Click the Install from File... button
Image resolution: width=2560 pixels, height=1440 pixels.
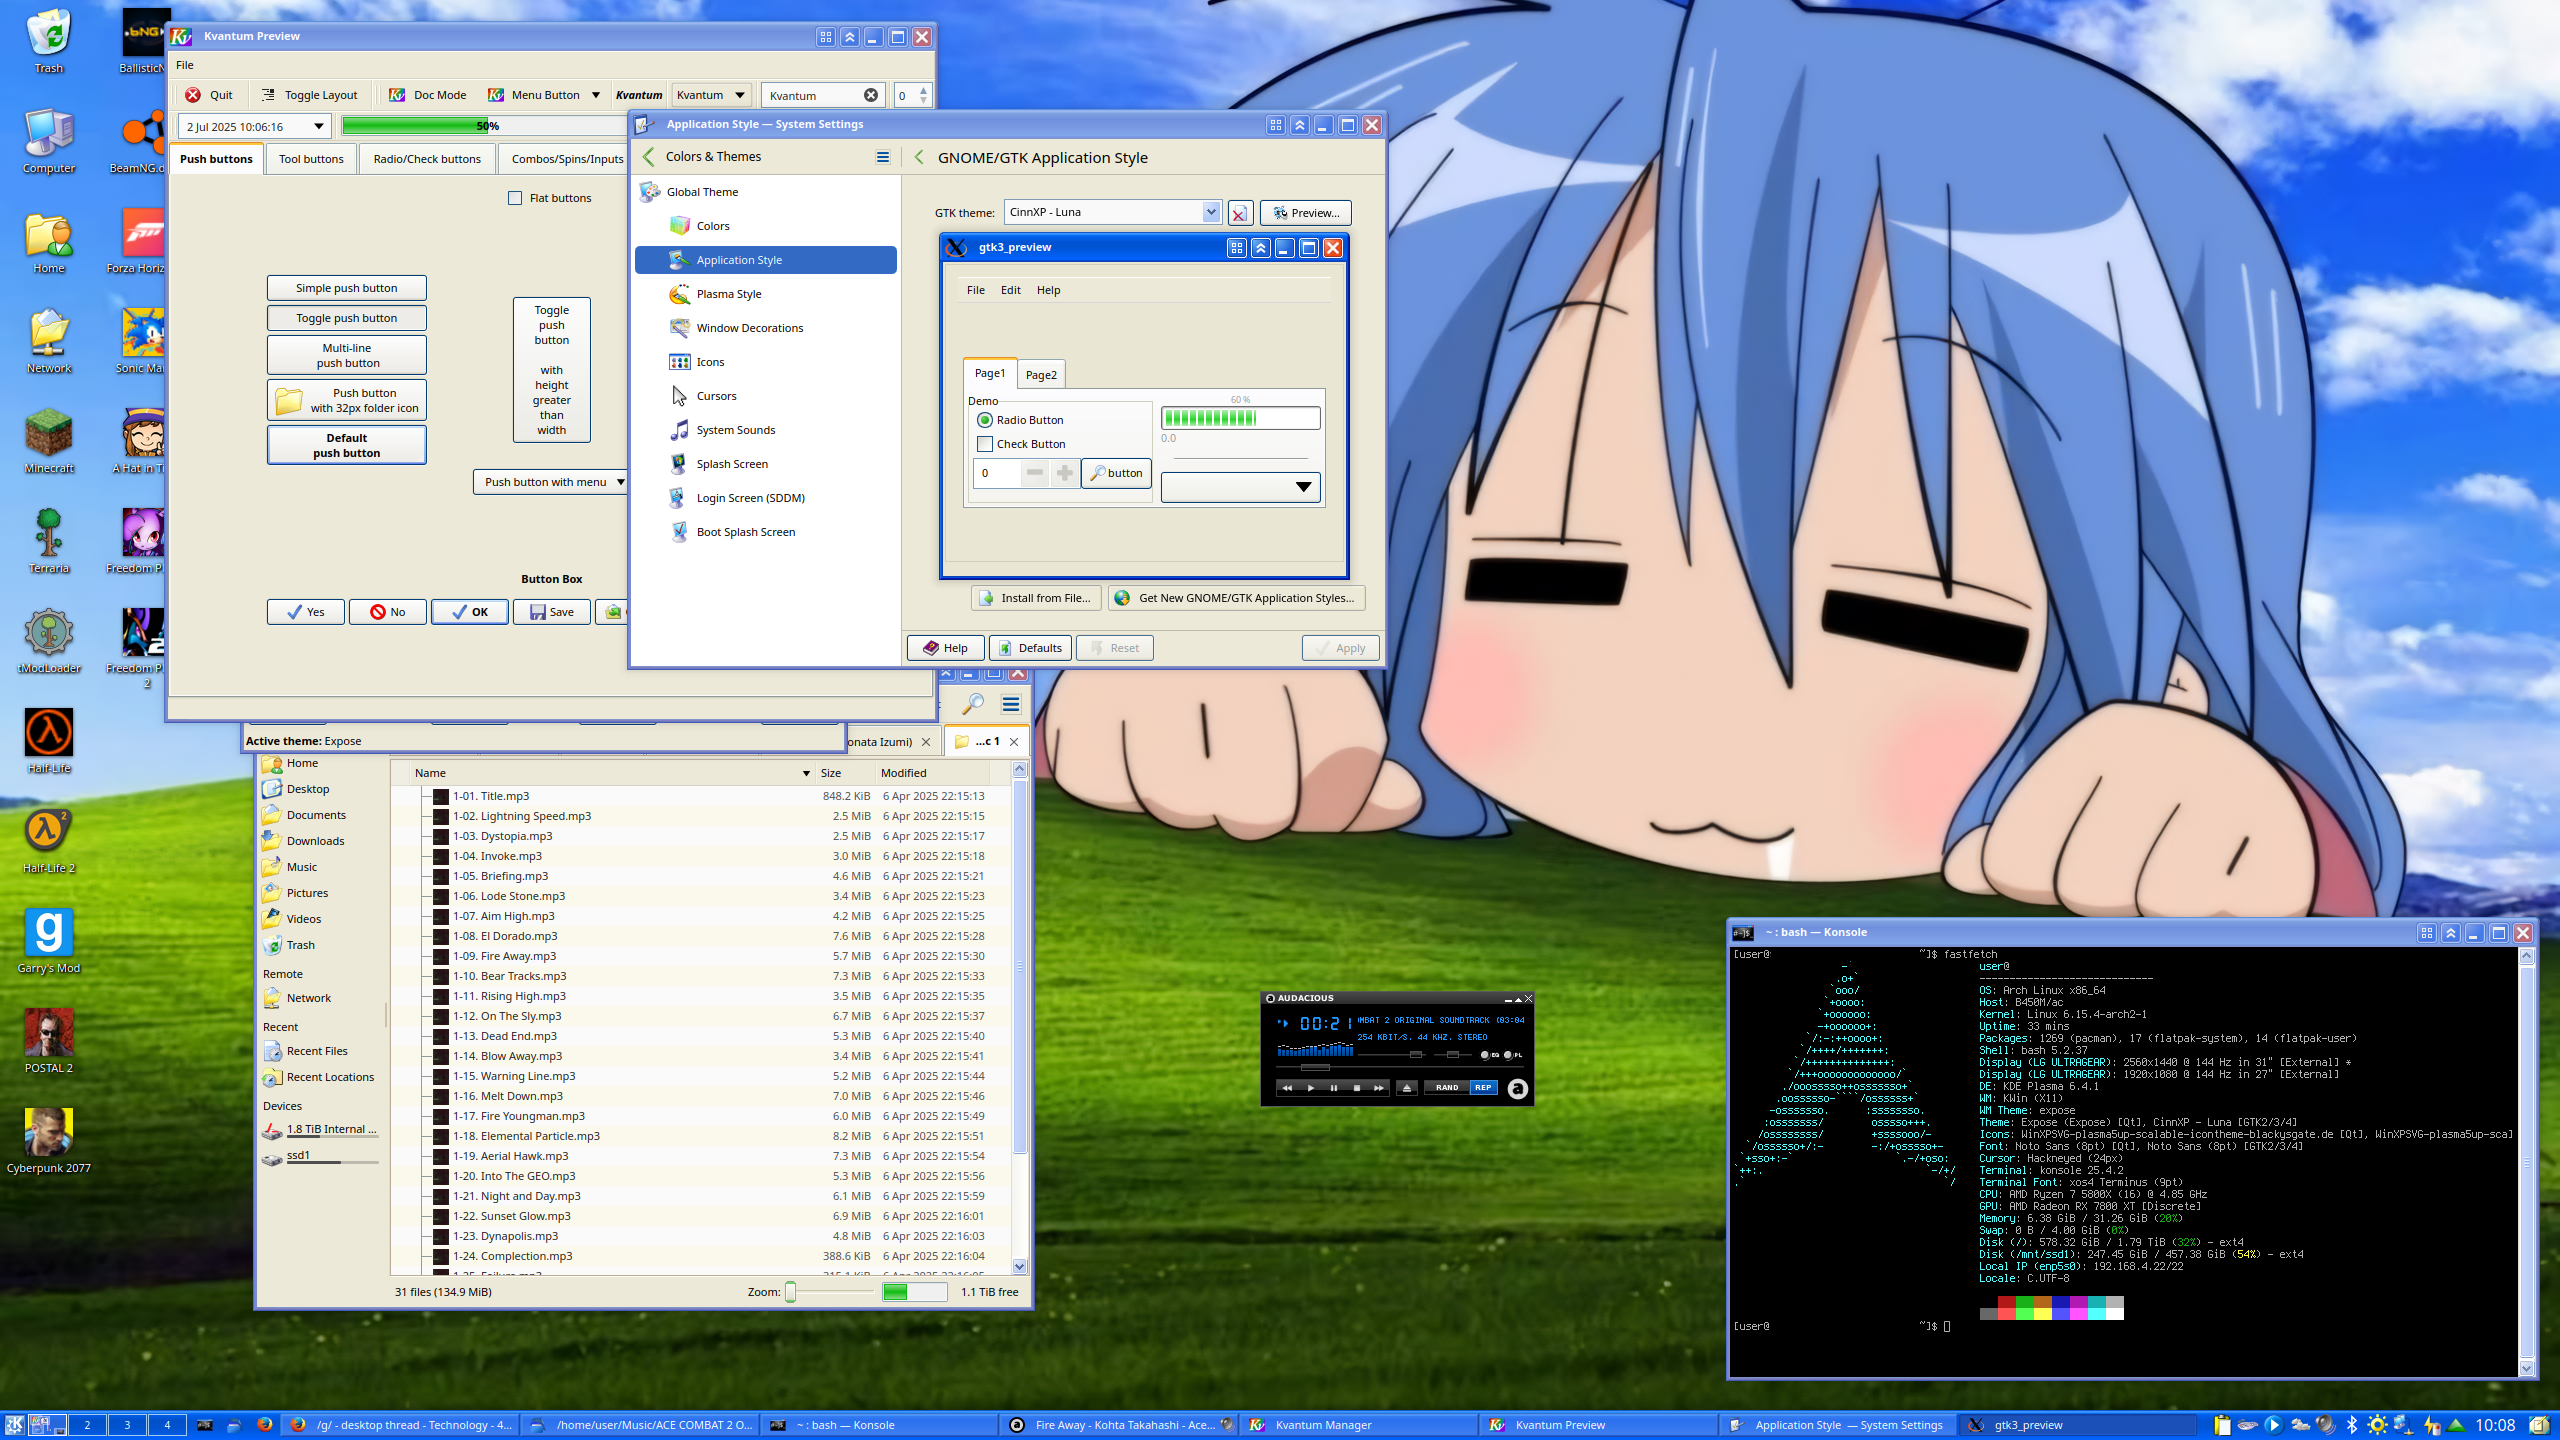coord(1036,598)
